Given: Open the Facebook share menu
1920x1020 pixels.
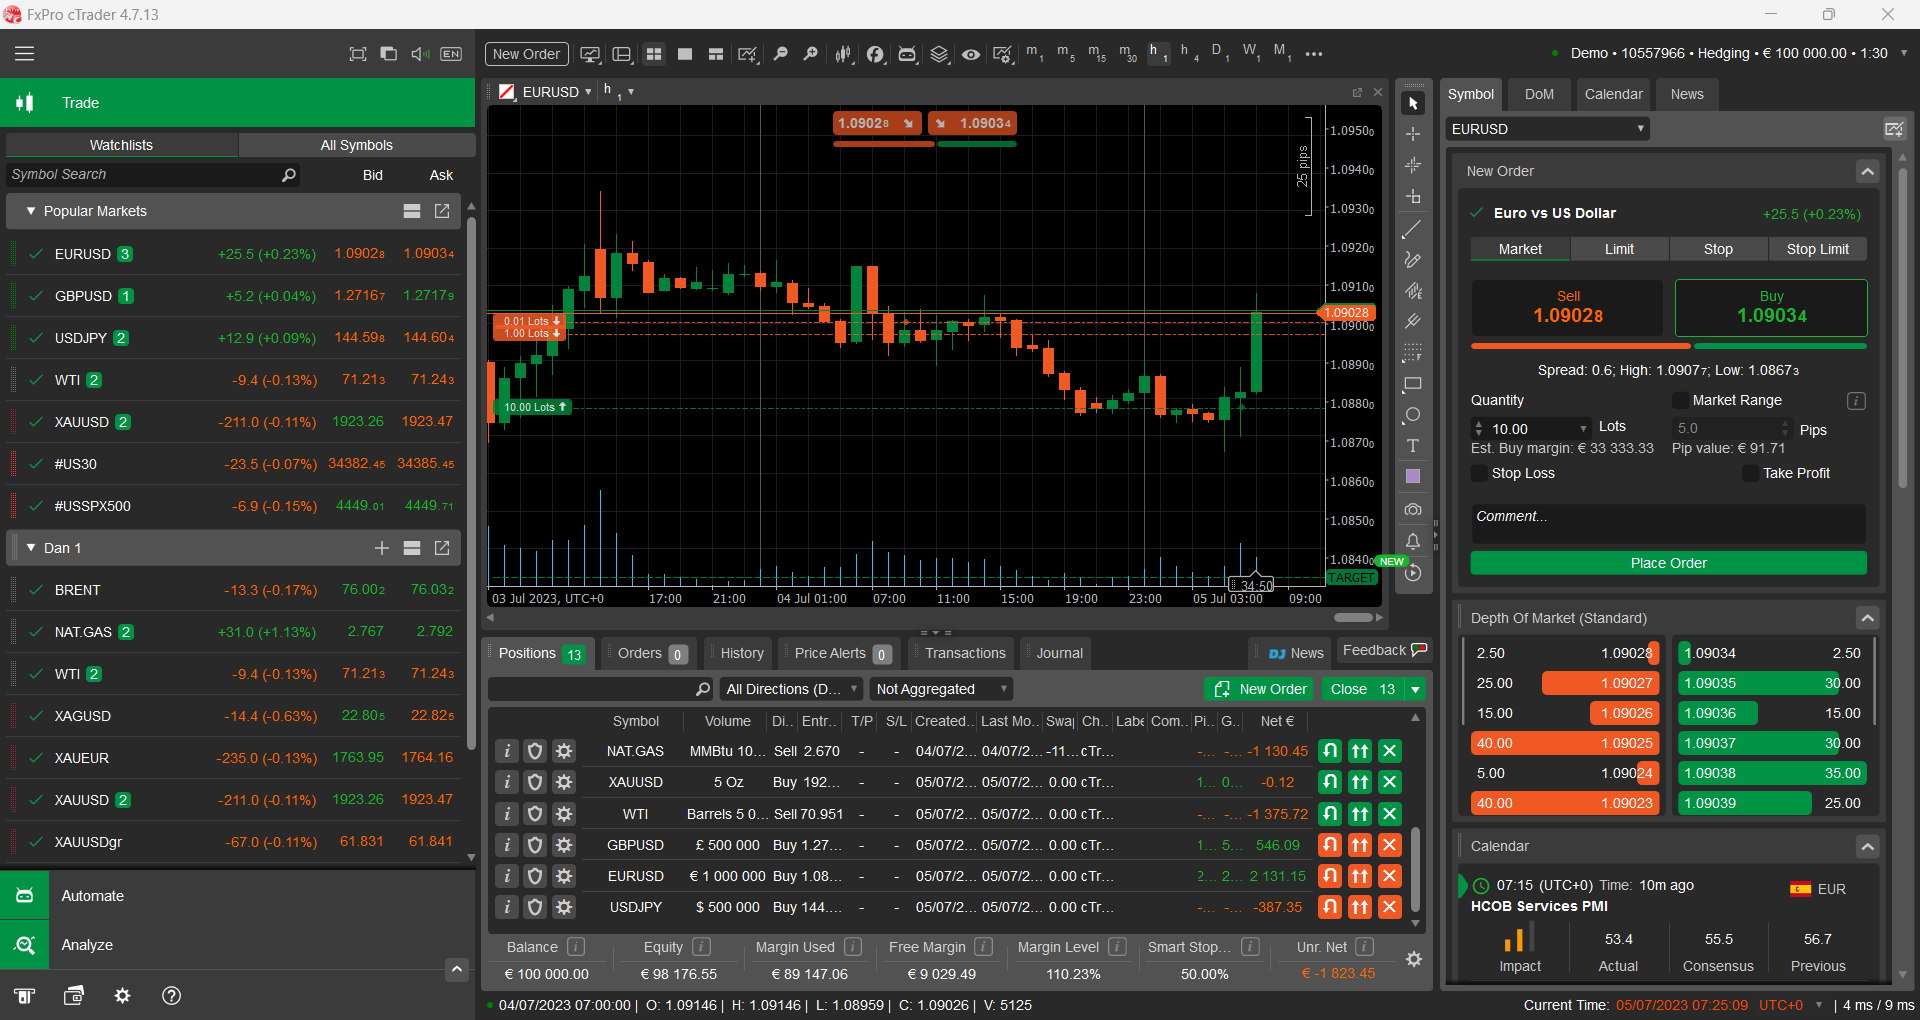Looking at the screenshot, I should [x=875, y=54].
